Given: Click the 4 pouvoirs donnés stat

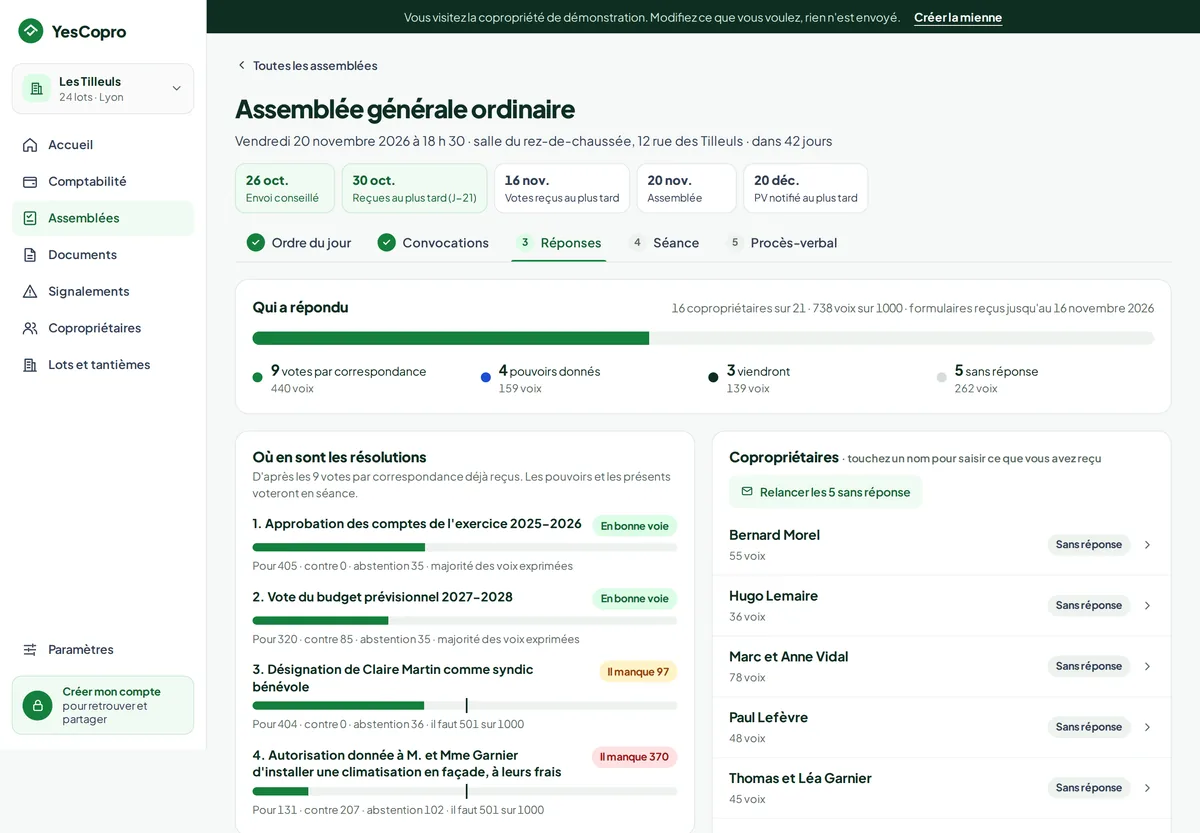Looking at the screenshot, I should pyautogui.click(x=541, y=378).
